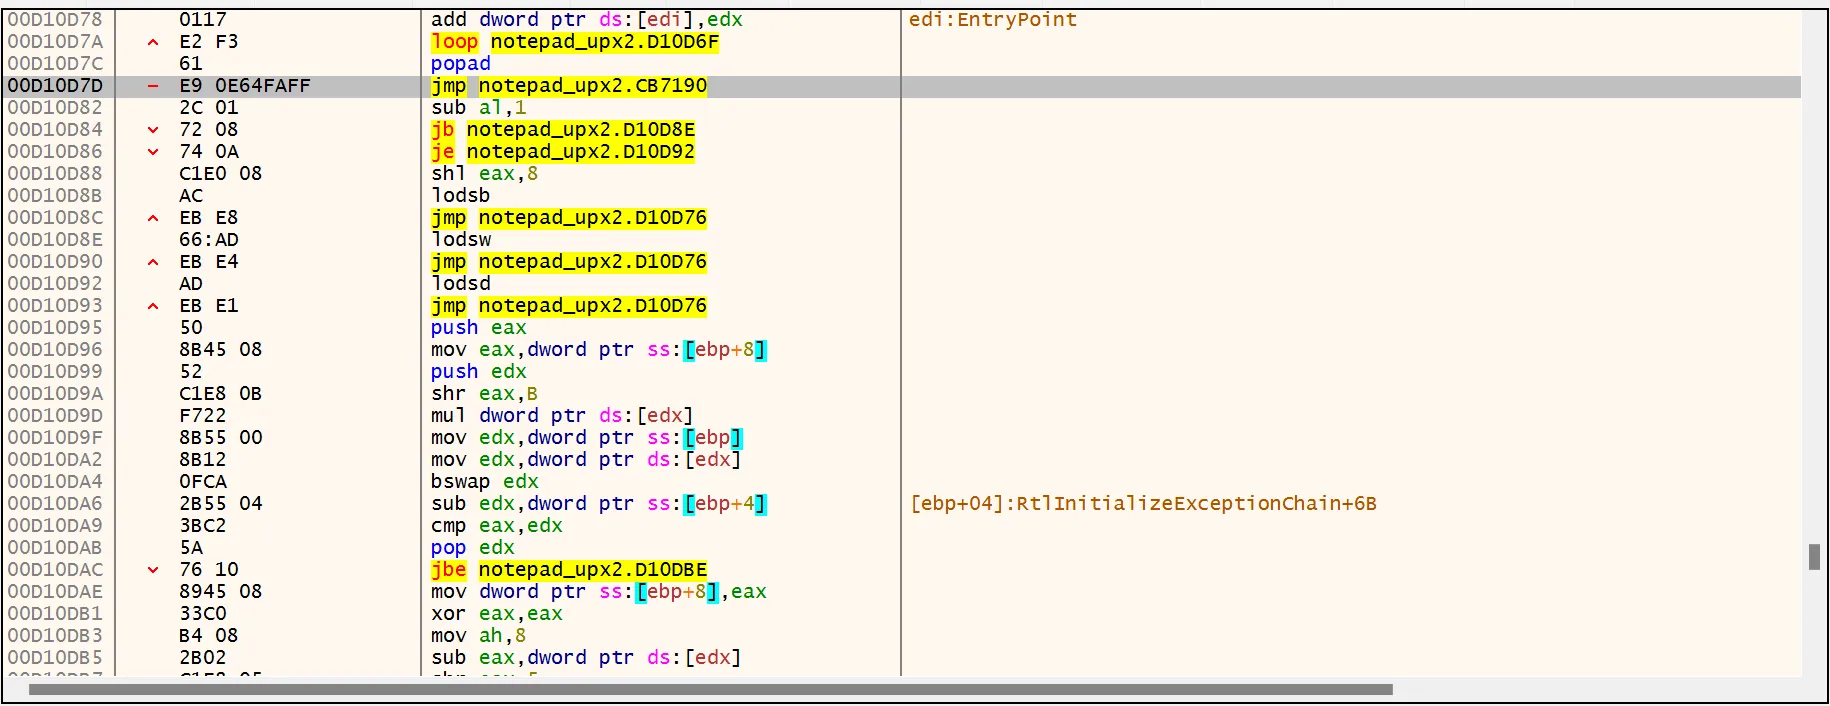Select the jbe notepad_upx2.D10DBE instruction
1830x706 pixels.
point(569,570)
